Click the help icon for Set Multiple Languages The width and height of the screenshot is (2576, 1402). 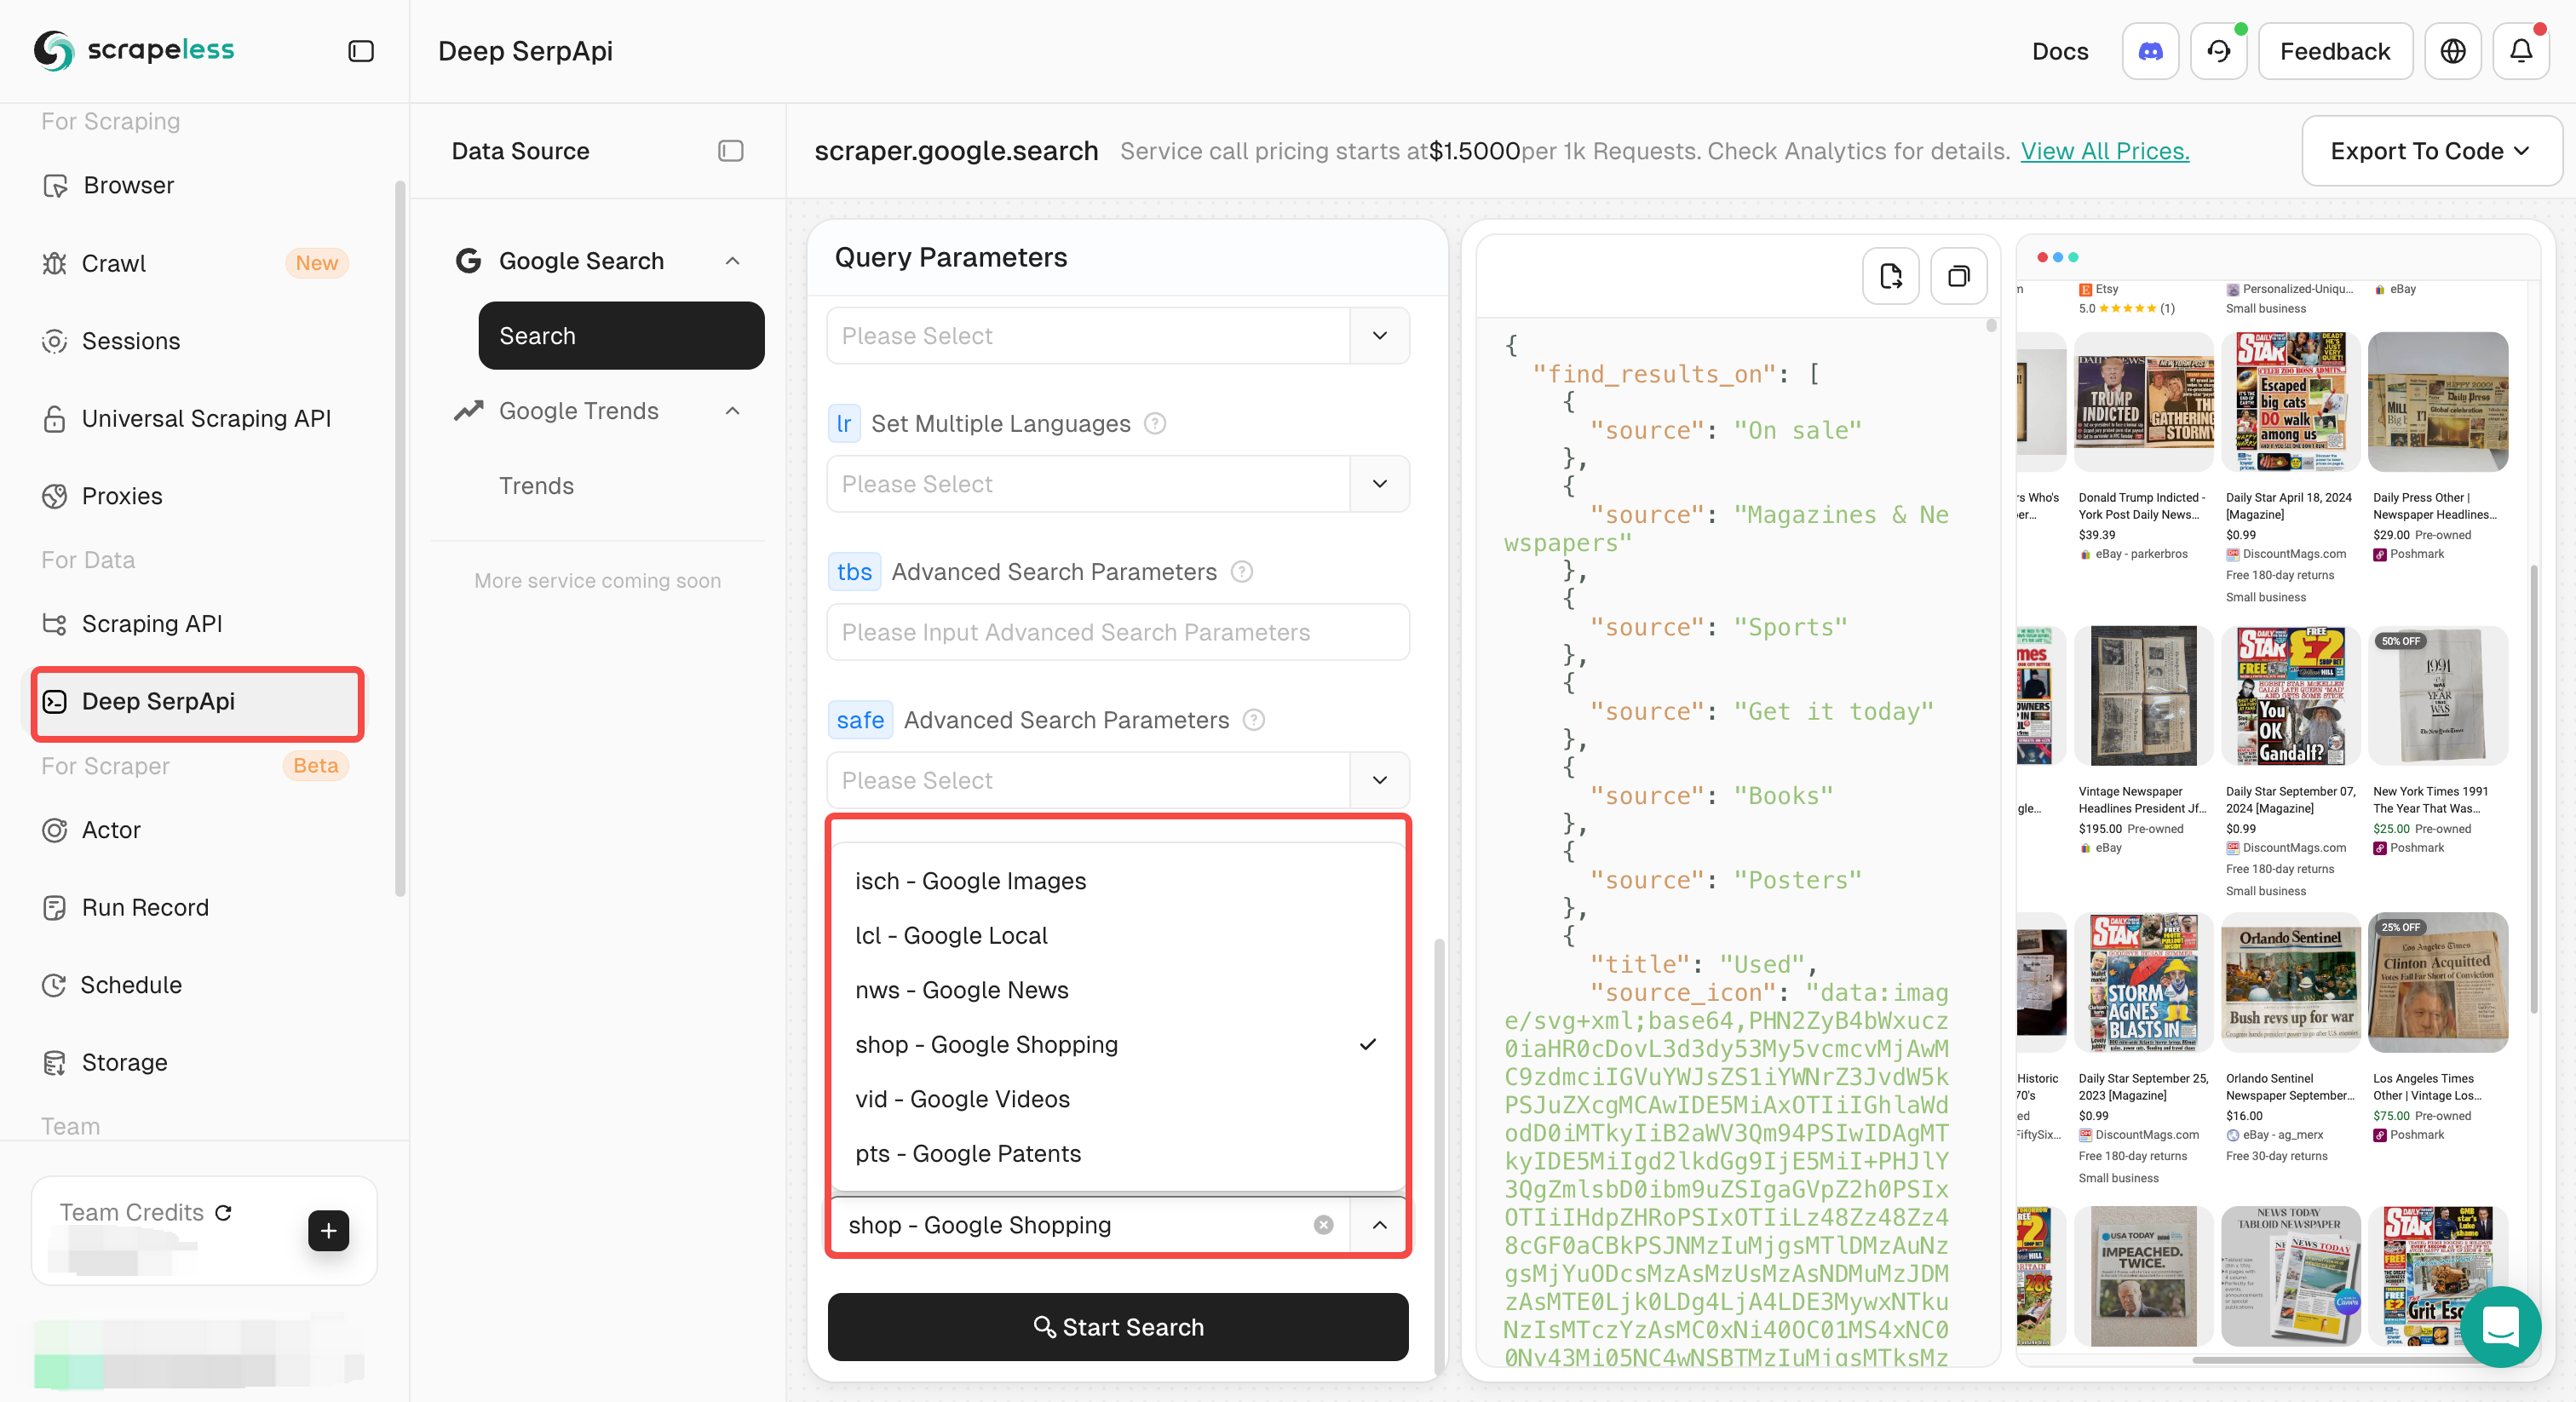tap(1155, 424)
